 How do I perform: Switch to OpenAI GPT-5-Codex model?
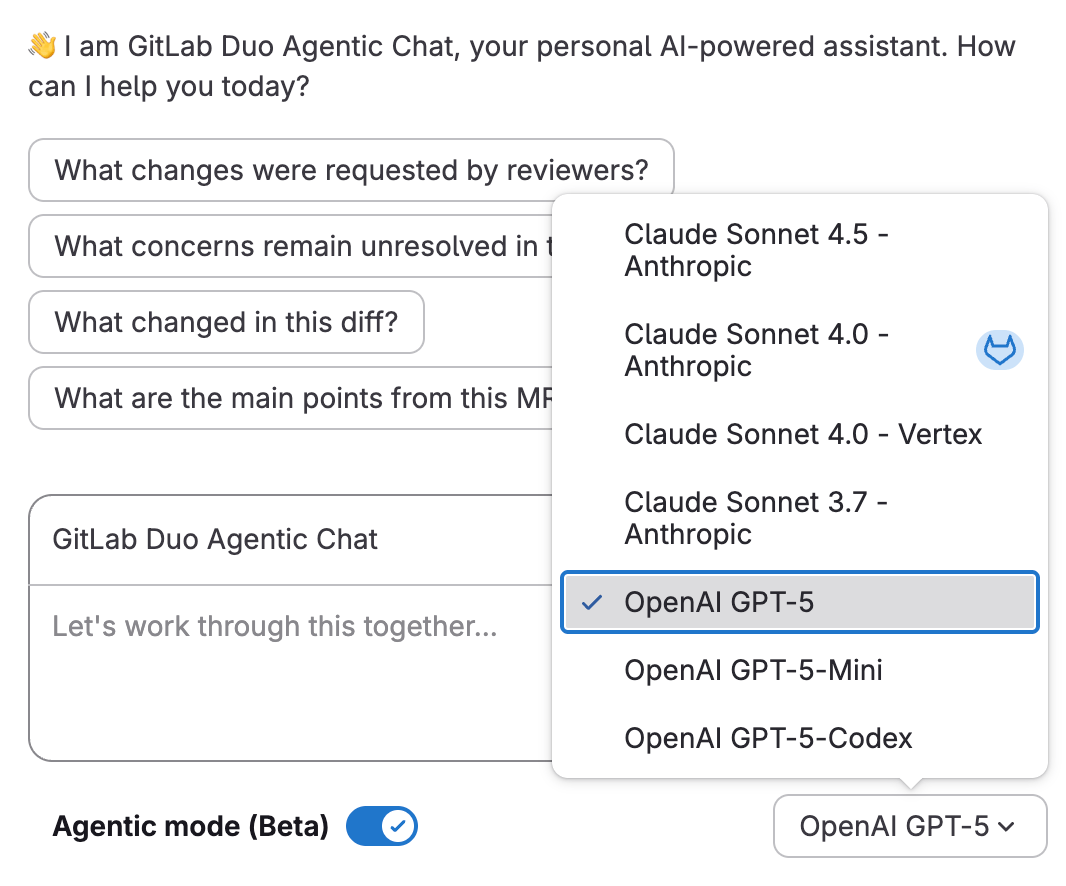pos(768,738)
